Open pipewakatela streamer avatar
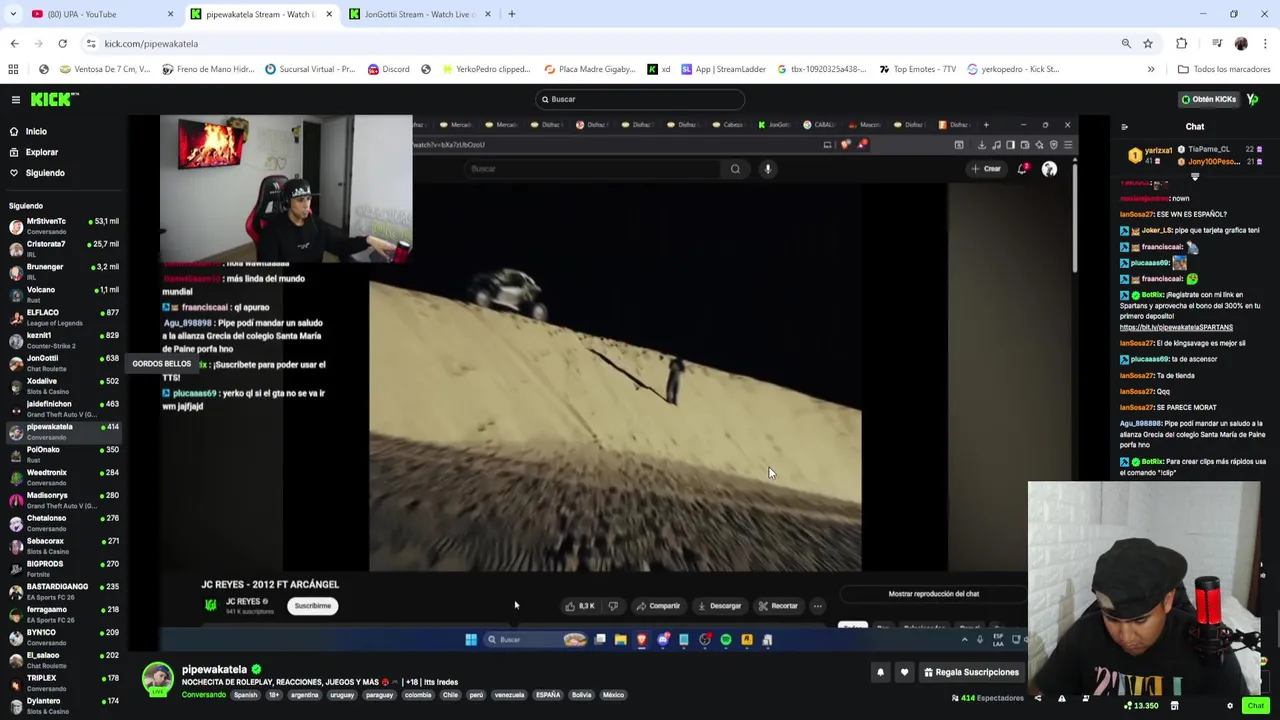Image resolution: width=1280 pixels, height=720 pixels. click(x=157, y=679)
